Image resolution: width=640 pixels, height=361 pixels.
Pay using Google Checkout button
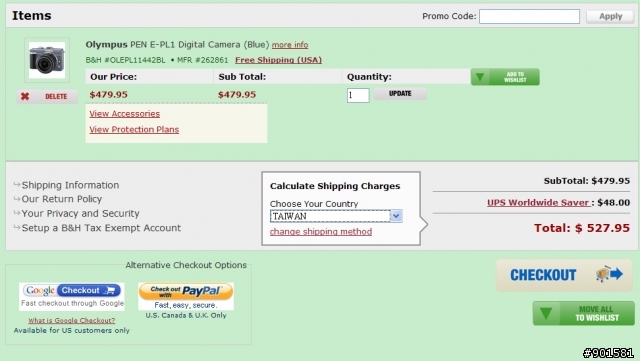pyautogui.click(x=72, y=290)
